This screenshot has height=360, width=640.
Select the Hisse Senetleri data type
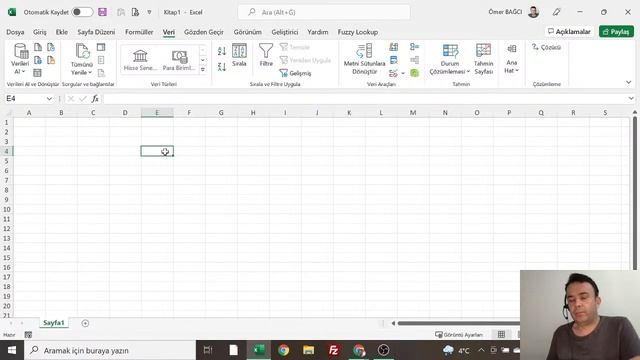[x=140, y=60]
